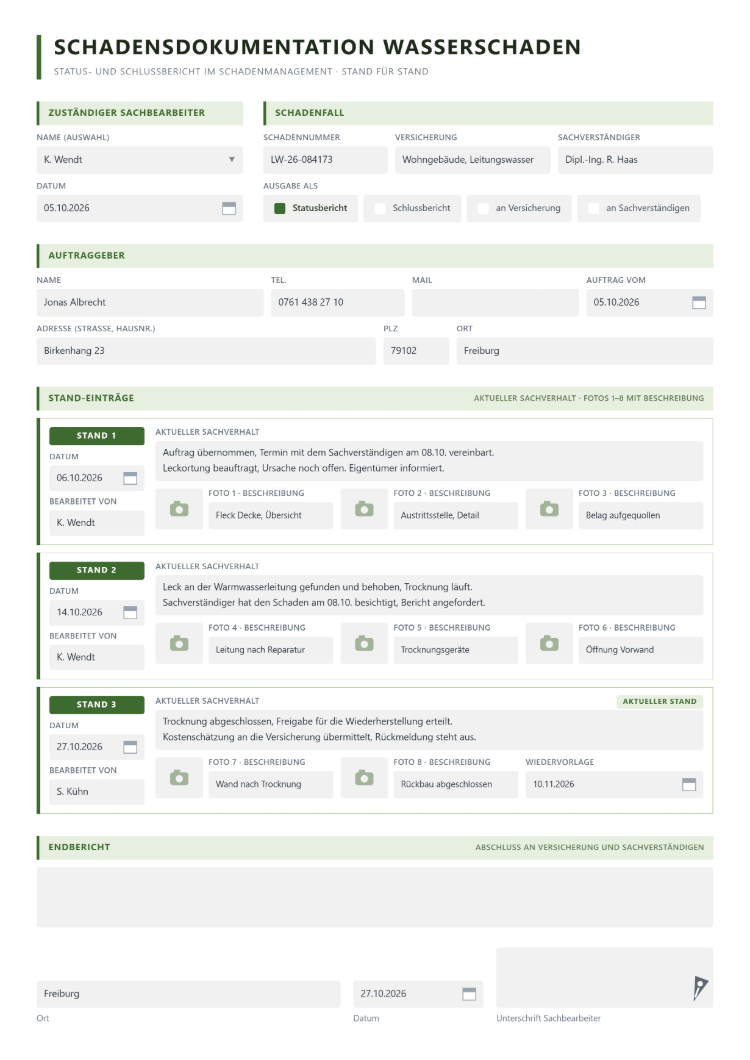Edit Foto 2 description Austrittsstelle, Detail
Screen dimensions: 750x1060
(456, 515)
